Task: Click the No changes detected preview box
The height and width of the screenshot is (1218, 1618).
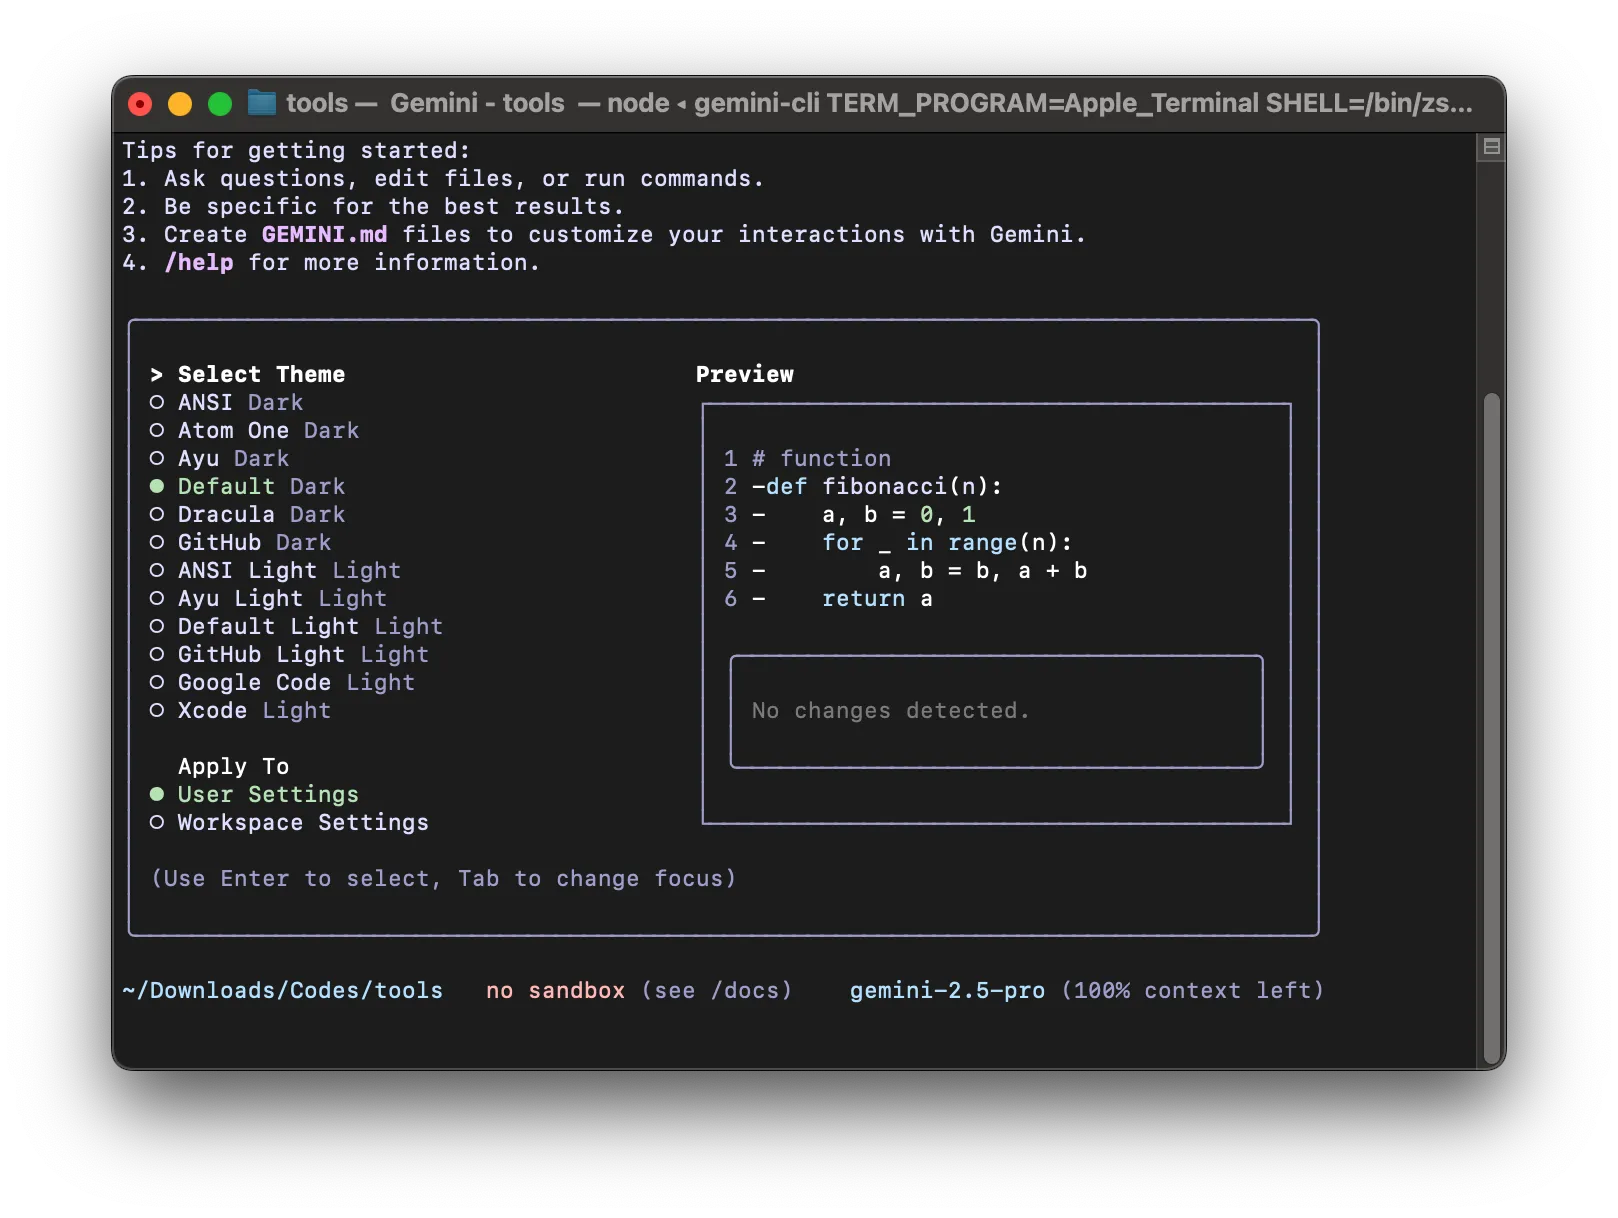Action: click(995, 711)
